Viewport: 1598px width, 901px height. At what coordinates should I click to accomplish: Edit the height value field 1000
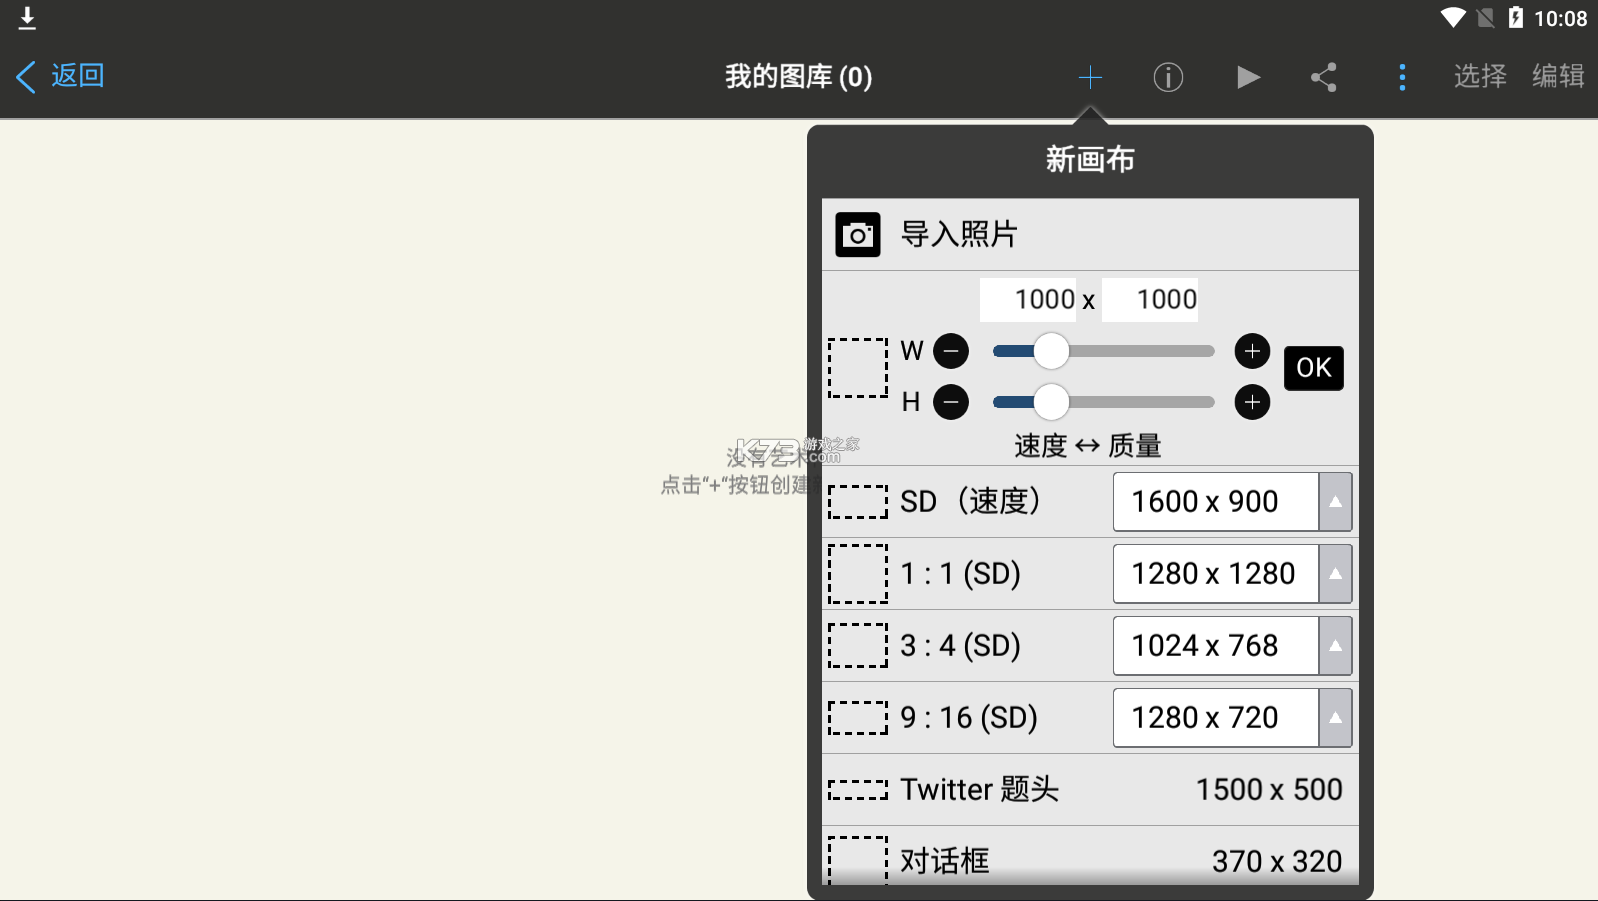[1150, 300]
